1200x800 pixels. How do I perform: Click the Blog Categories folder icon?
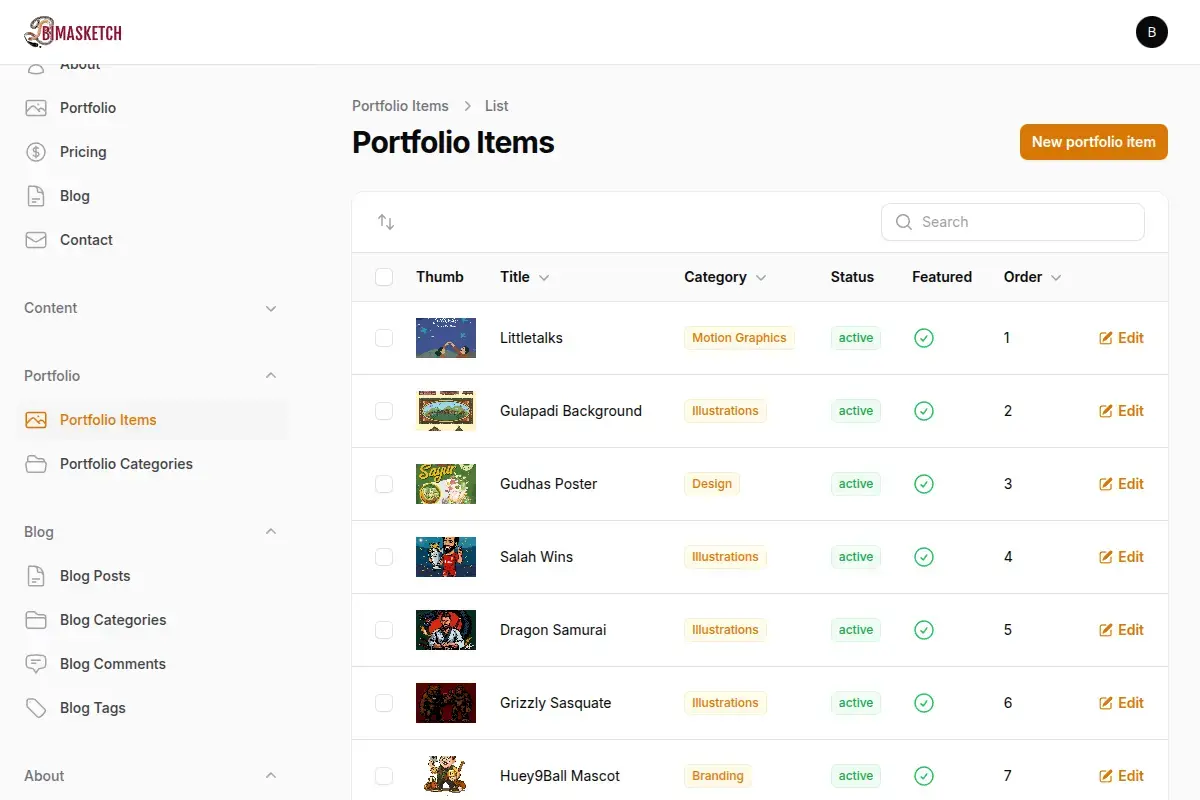coord(36,620)
